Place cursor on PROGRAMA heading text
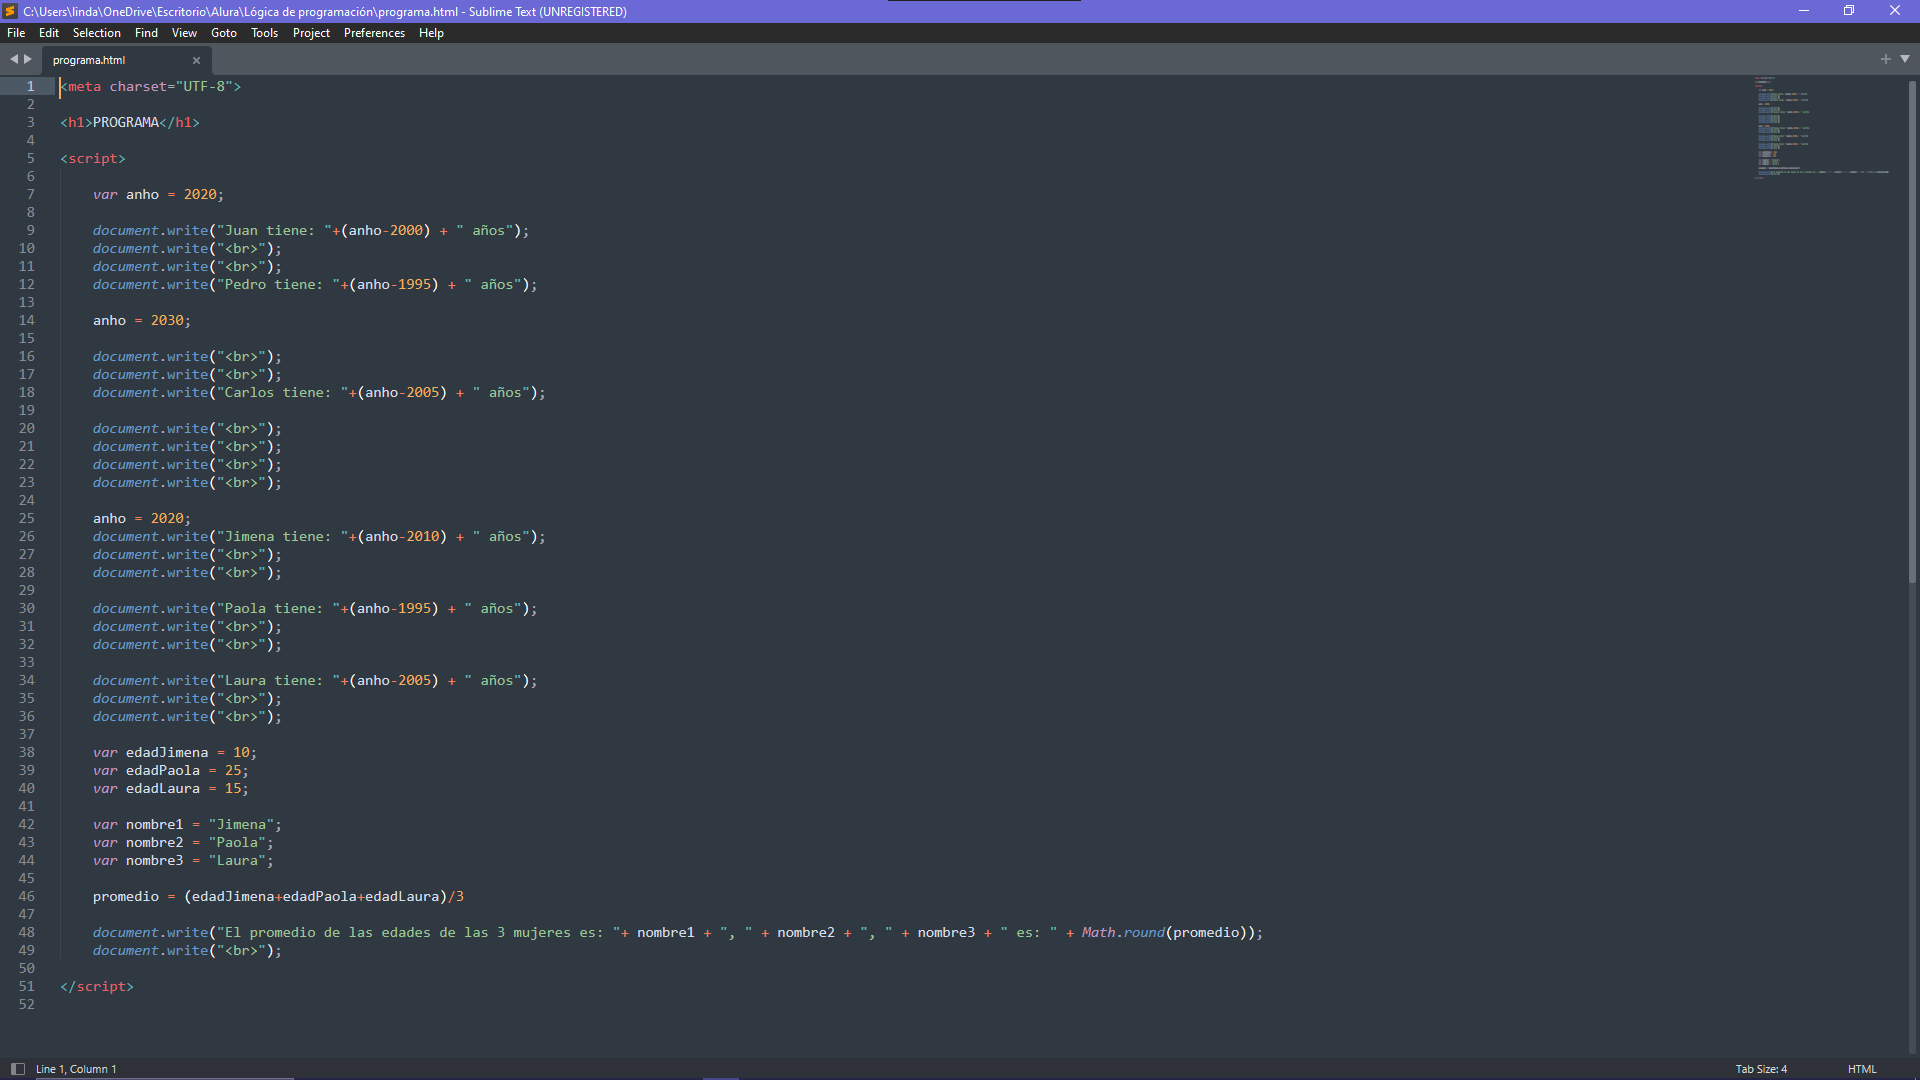Screen dimensions: 1920x1080 coord(126,122)
